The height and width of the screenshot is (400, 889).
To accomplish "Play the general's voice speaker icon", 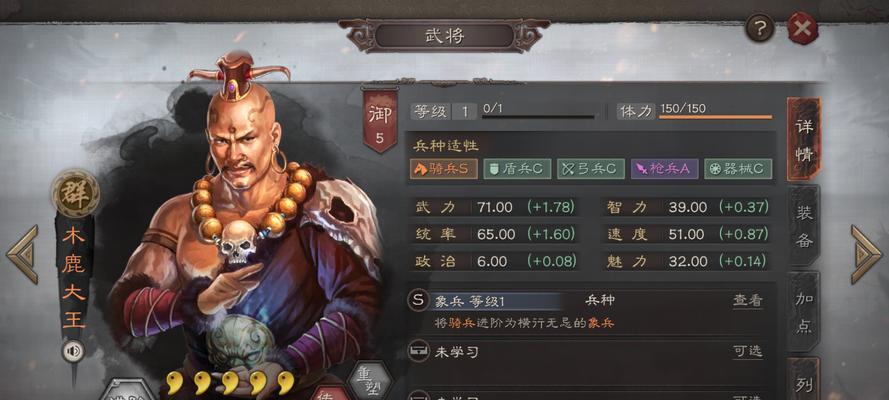I will [x=73, y=352].
